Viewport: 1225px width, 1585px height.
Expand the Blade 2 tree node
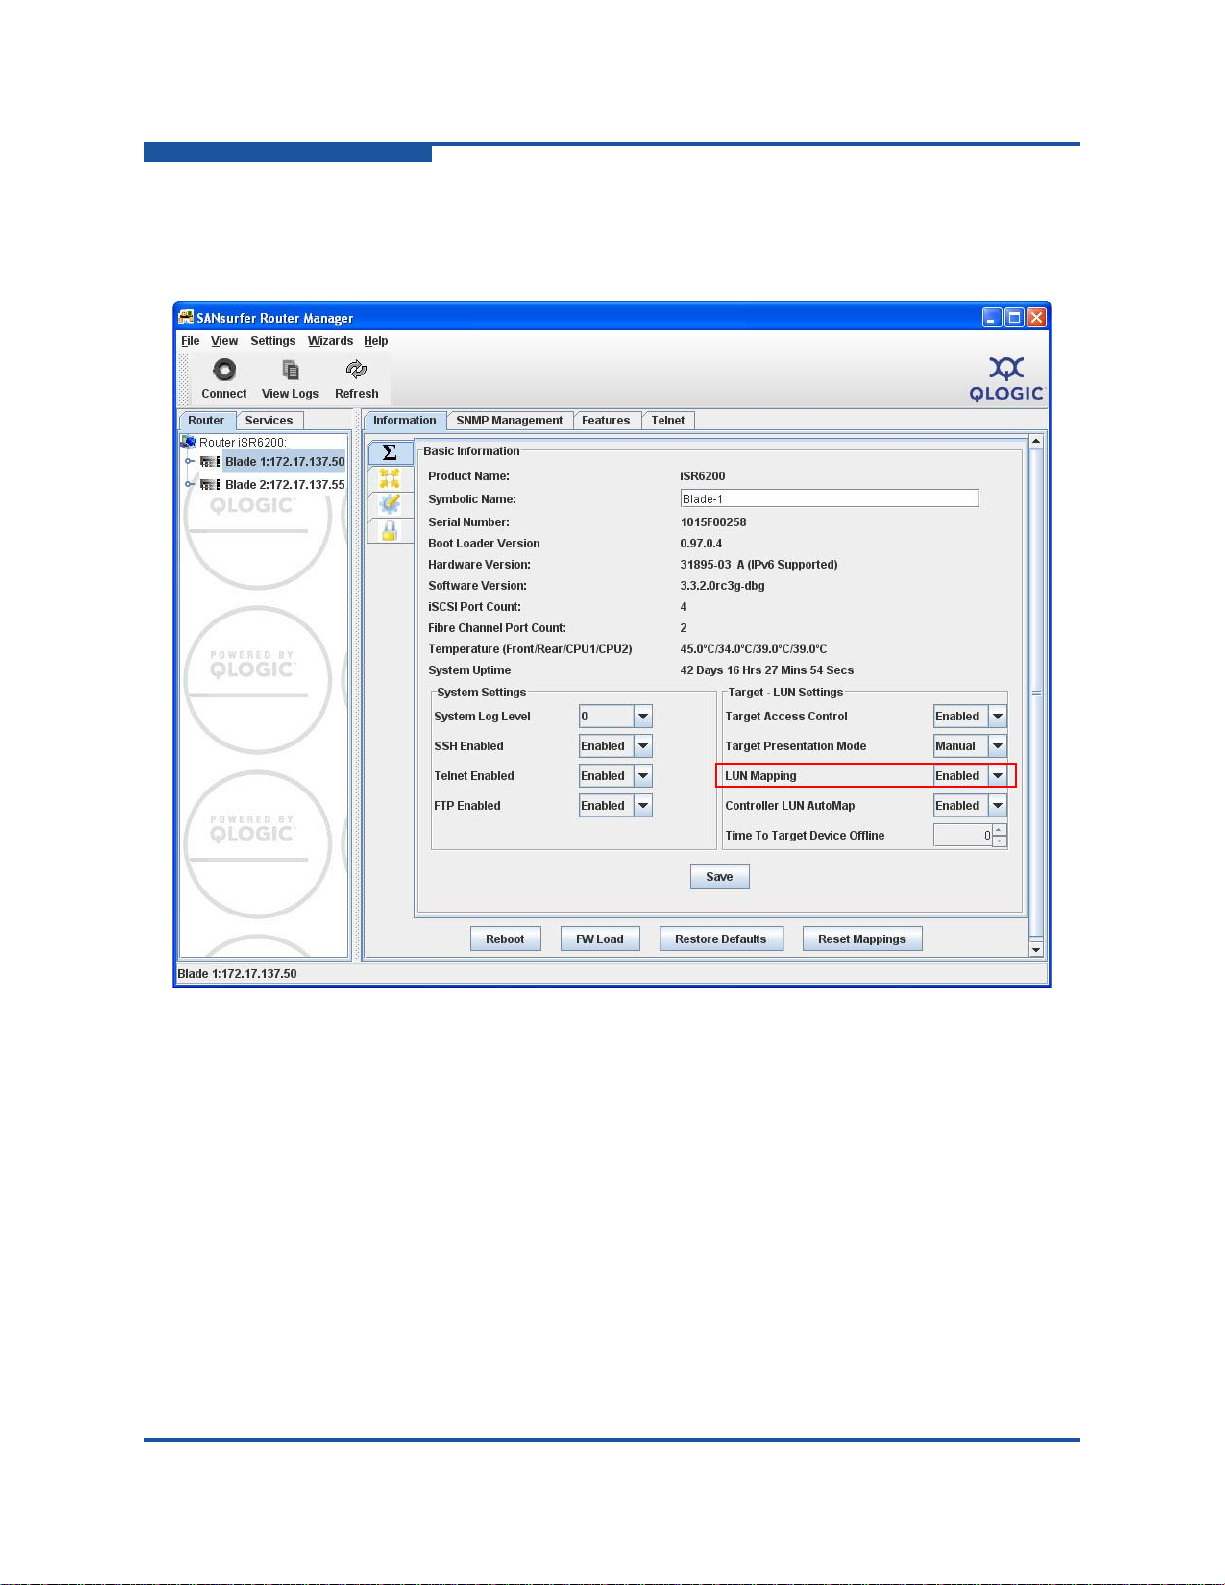pos(189,485)
